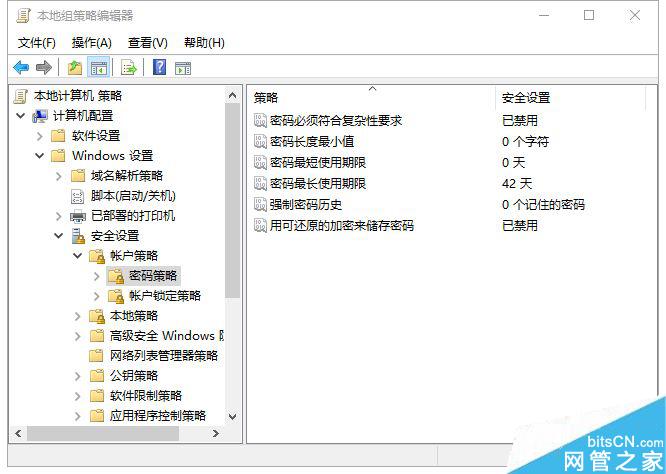The width and height of the screenshot is (666, 474).
Task: Click the 42 天 setting value
Action: [516, 183]
